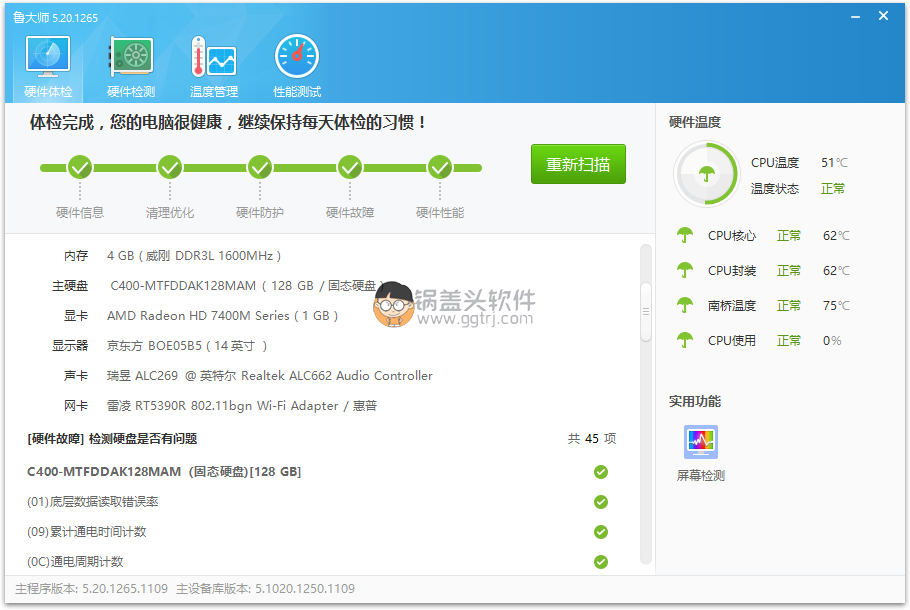
Task: Click the 主设备库版本 status bar text
Action: coord(265,589)
